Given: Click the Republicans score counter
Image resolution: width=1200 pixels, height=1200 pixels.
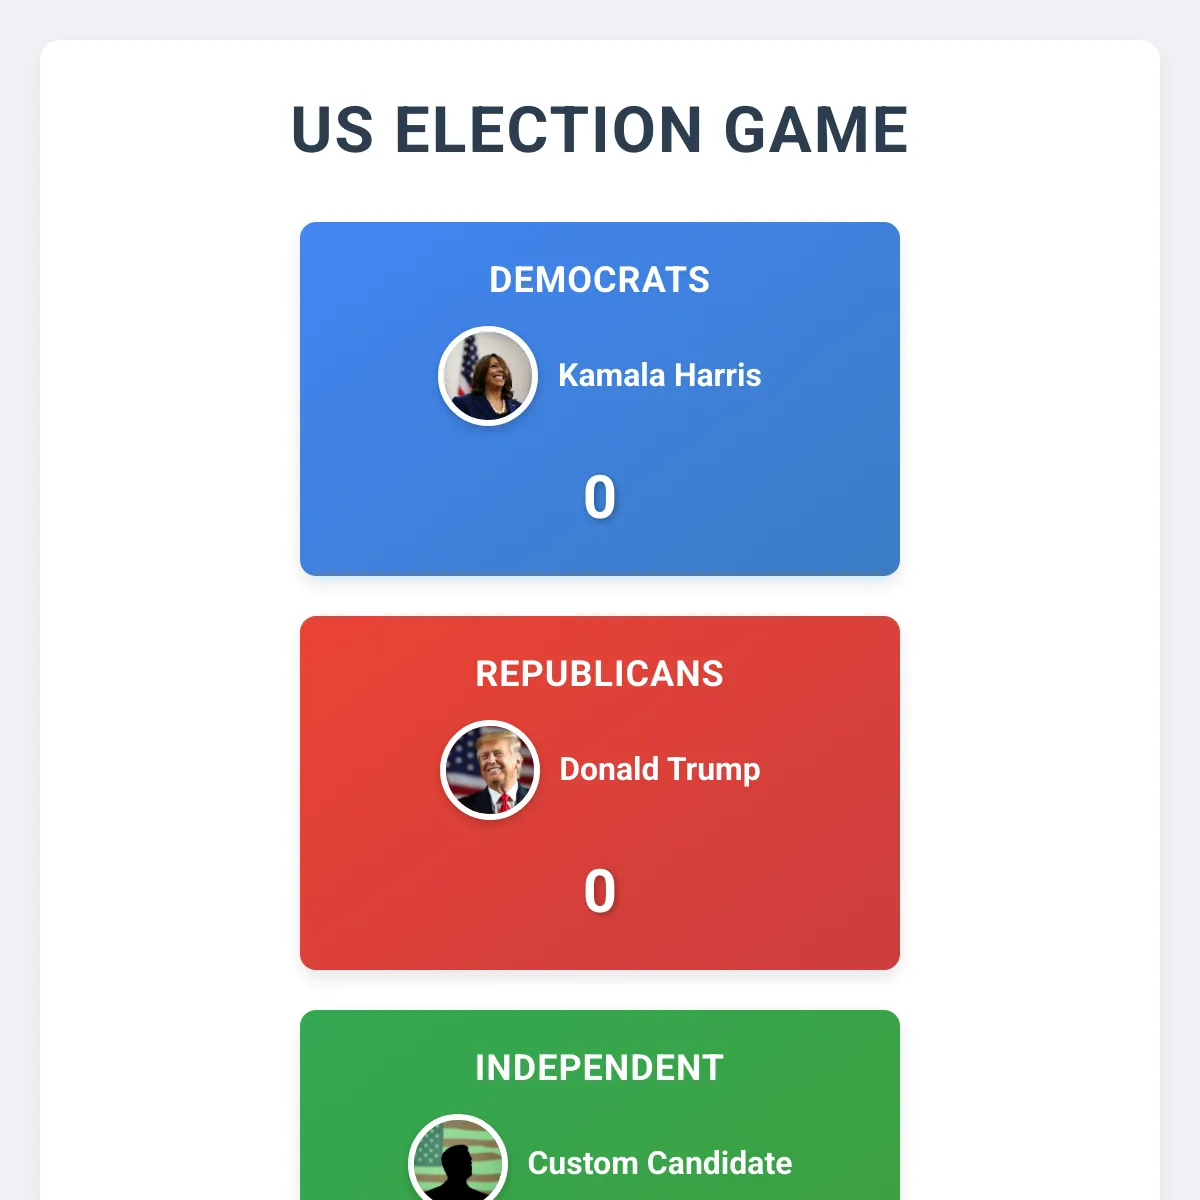Looking at the screenshot, I should 599,891.
